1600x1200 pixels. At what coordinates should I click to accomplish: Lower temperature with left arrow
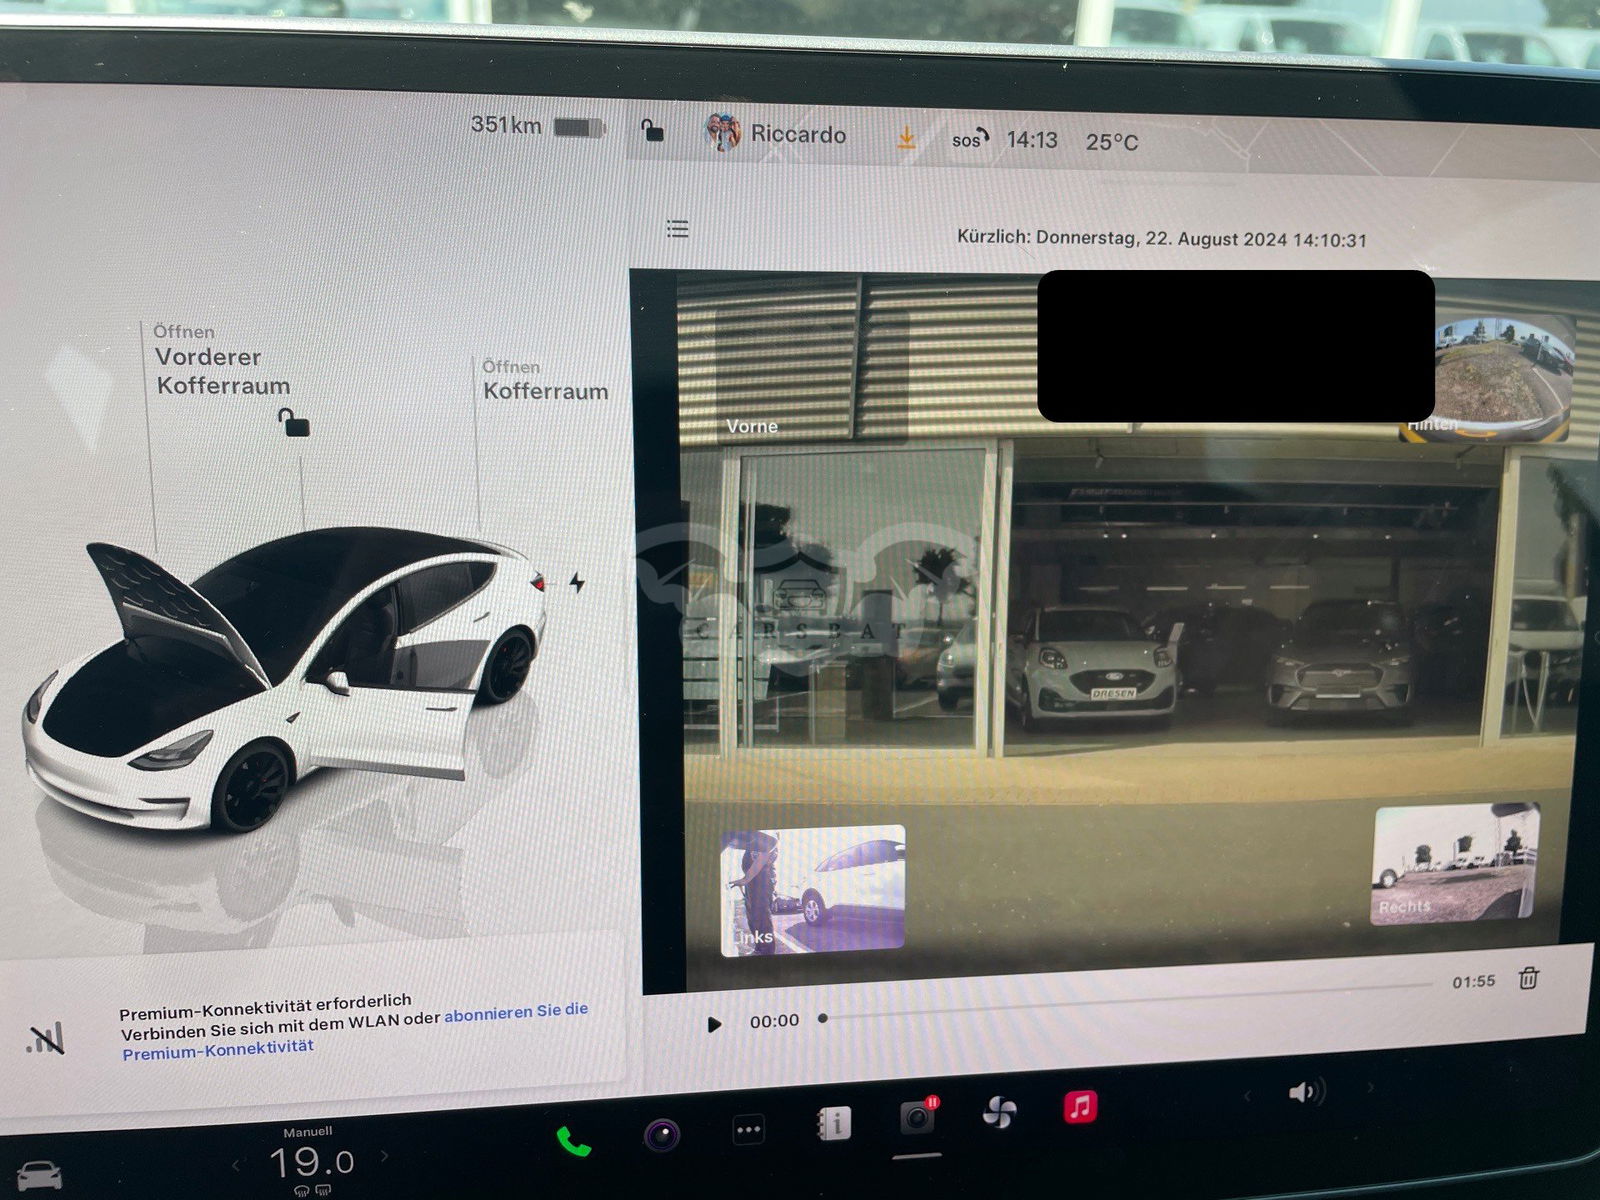pyautogui.click(x=236, y=1165)
